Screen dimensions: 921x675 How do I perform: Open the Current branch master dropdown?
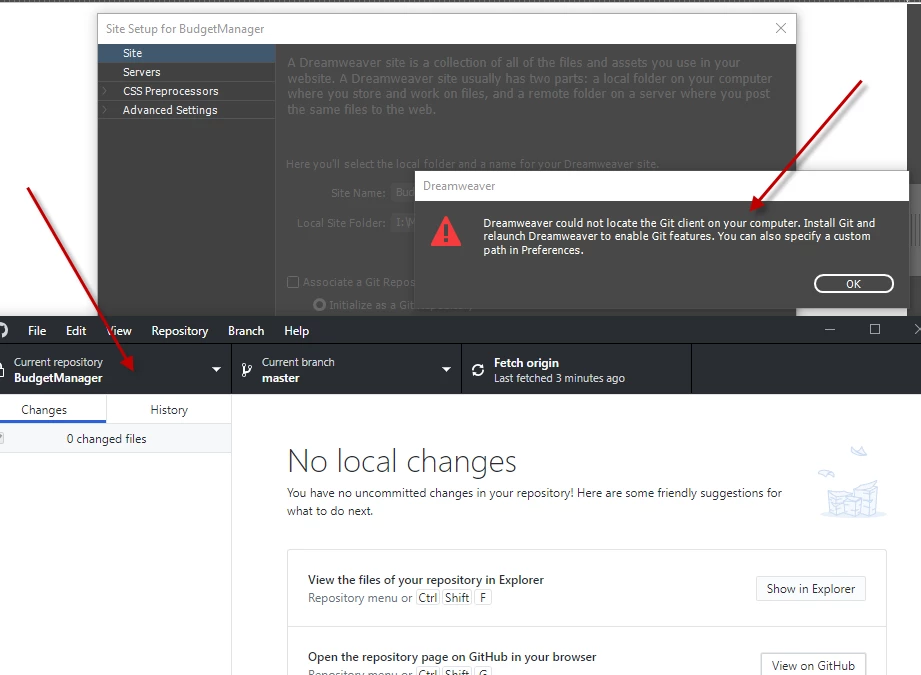click(x=347, y=370)
